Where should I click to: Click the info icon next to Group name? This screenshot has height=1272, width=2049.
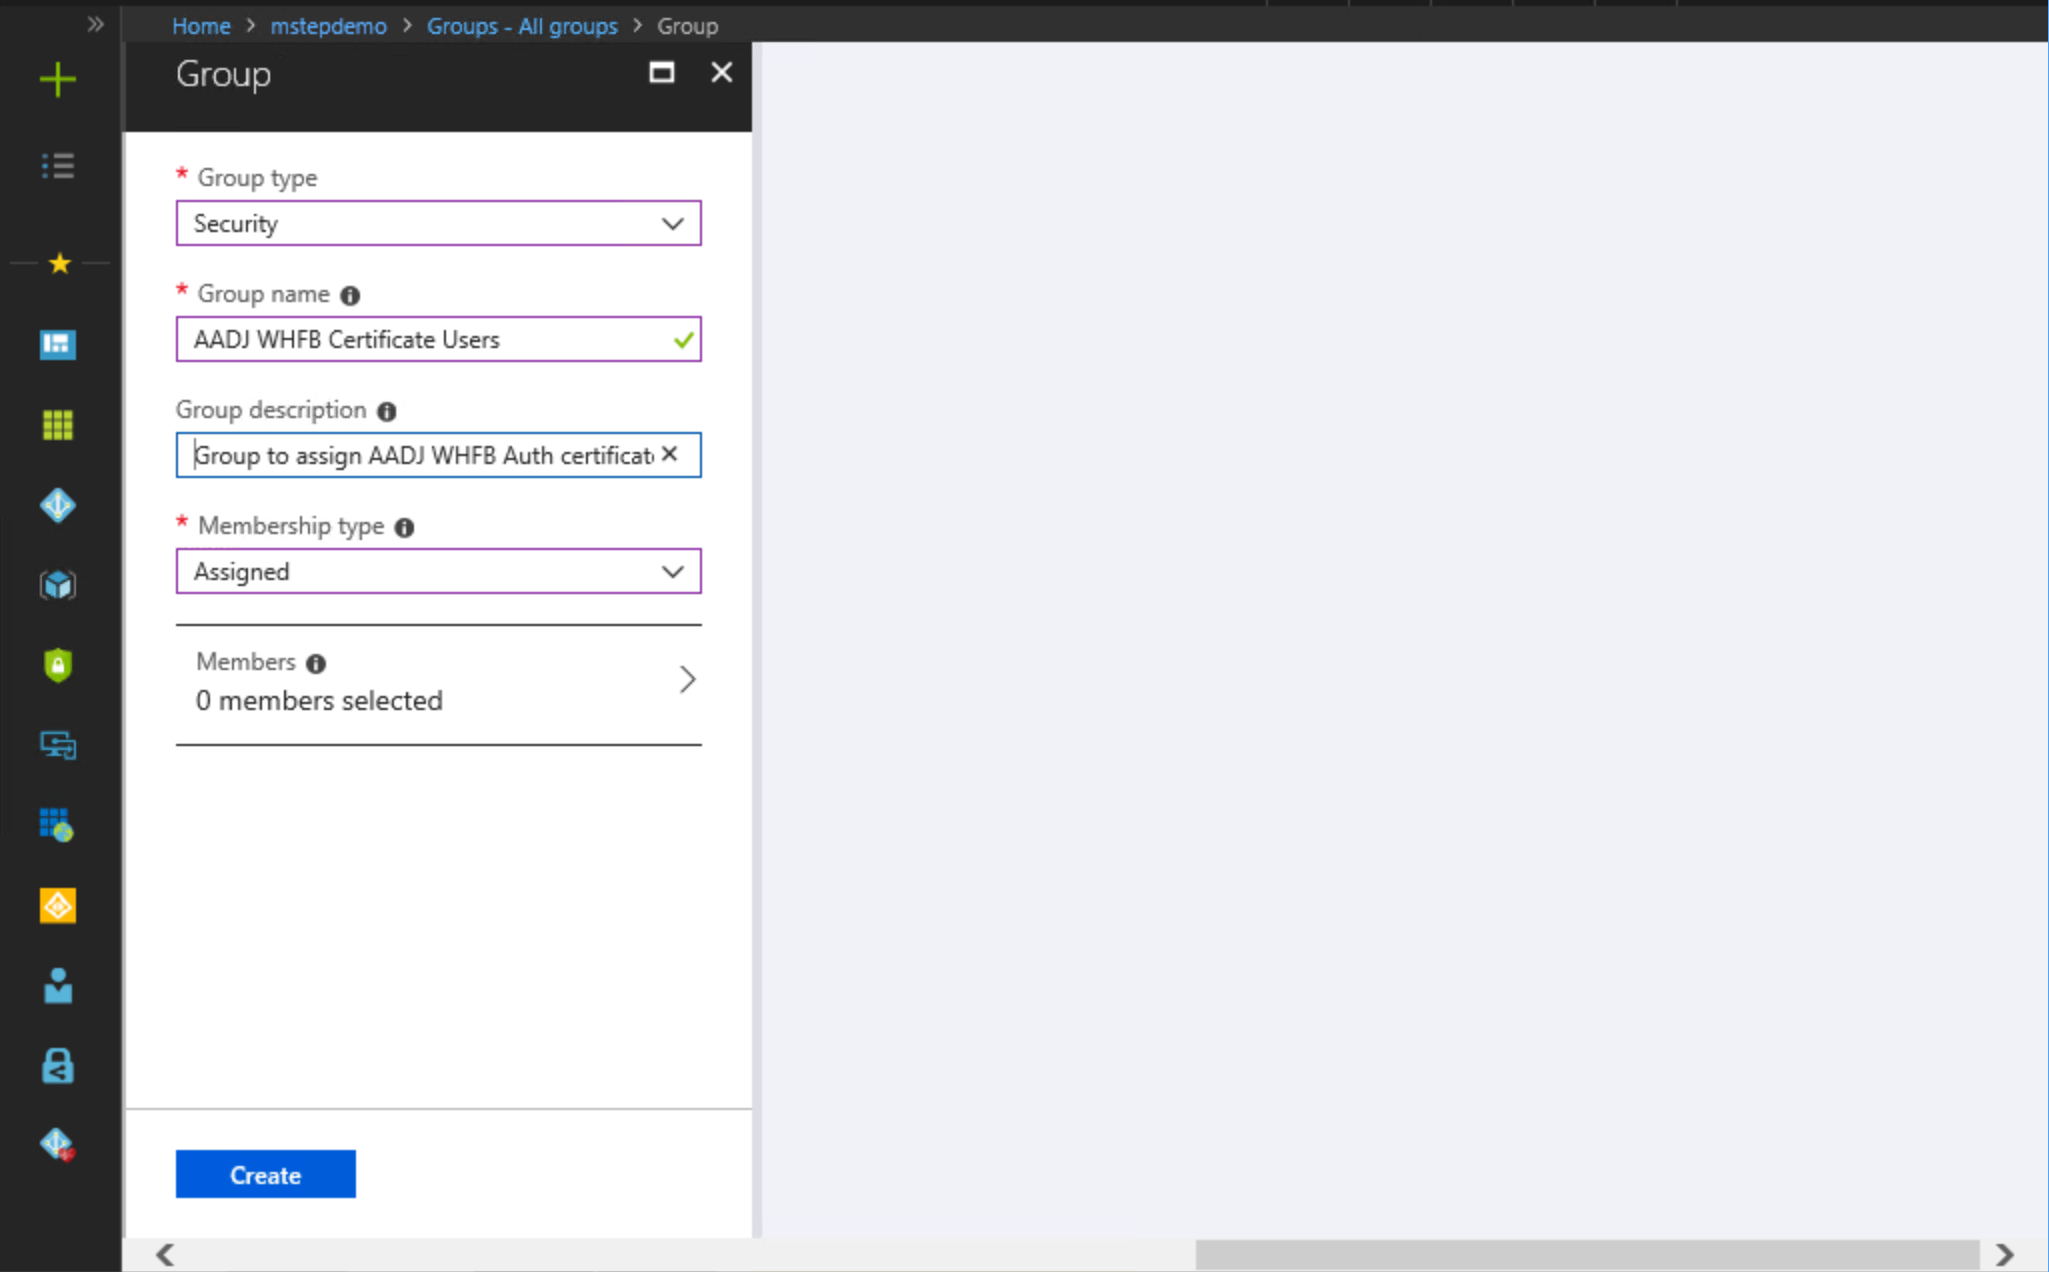click(350, 295)
